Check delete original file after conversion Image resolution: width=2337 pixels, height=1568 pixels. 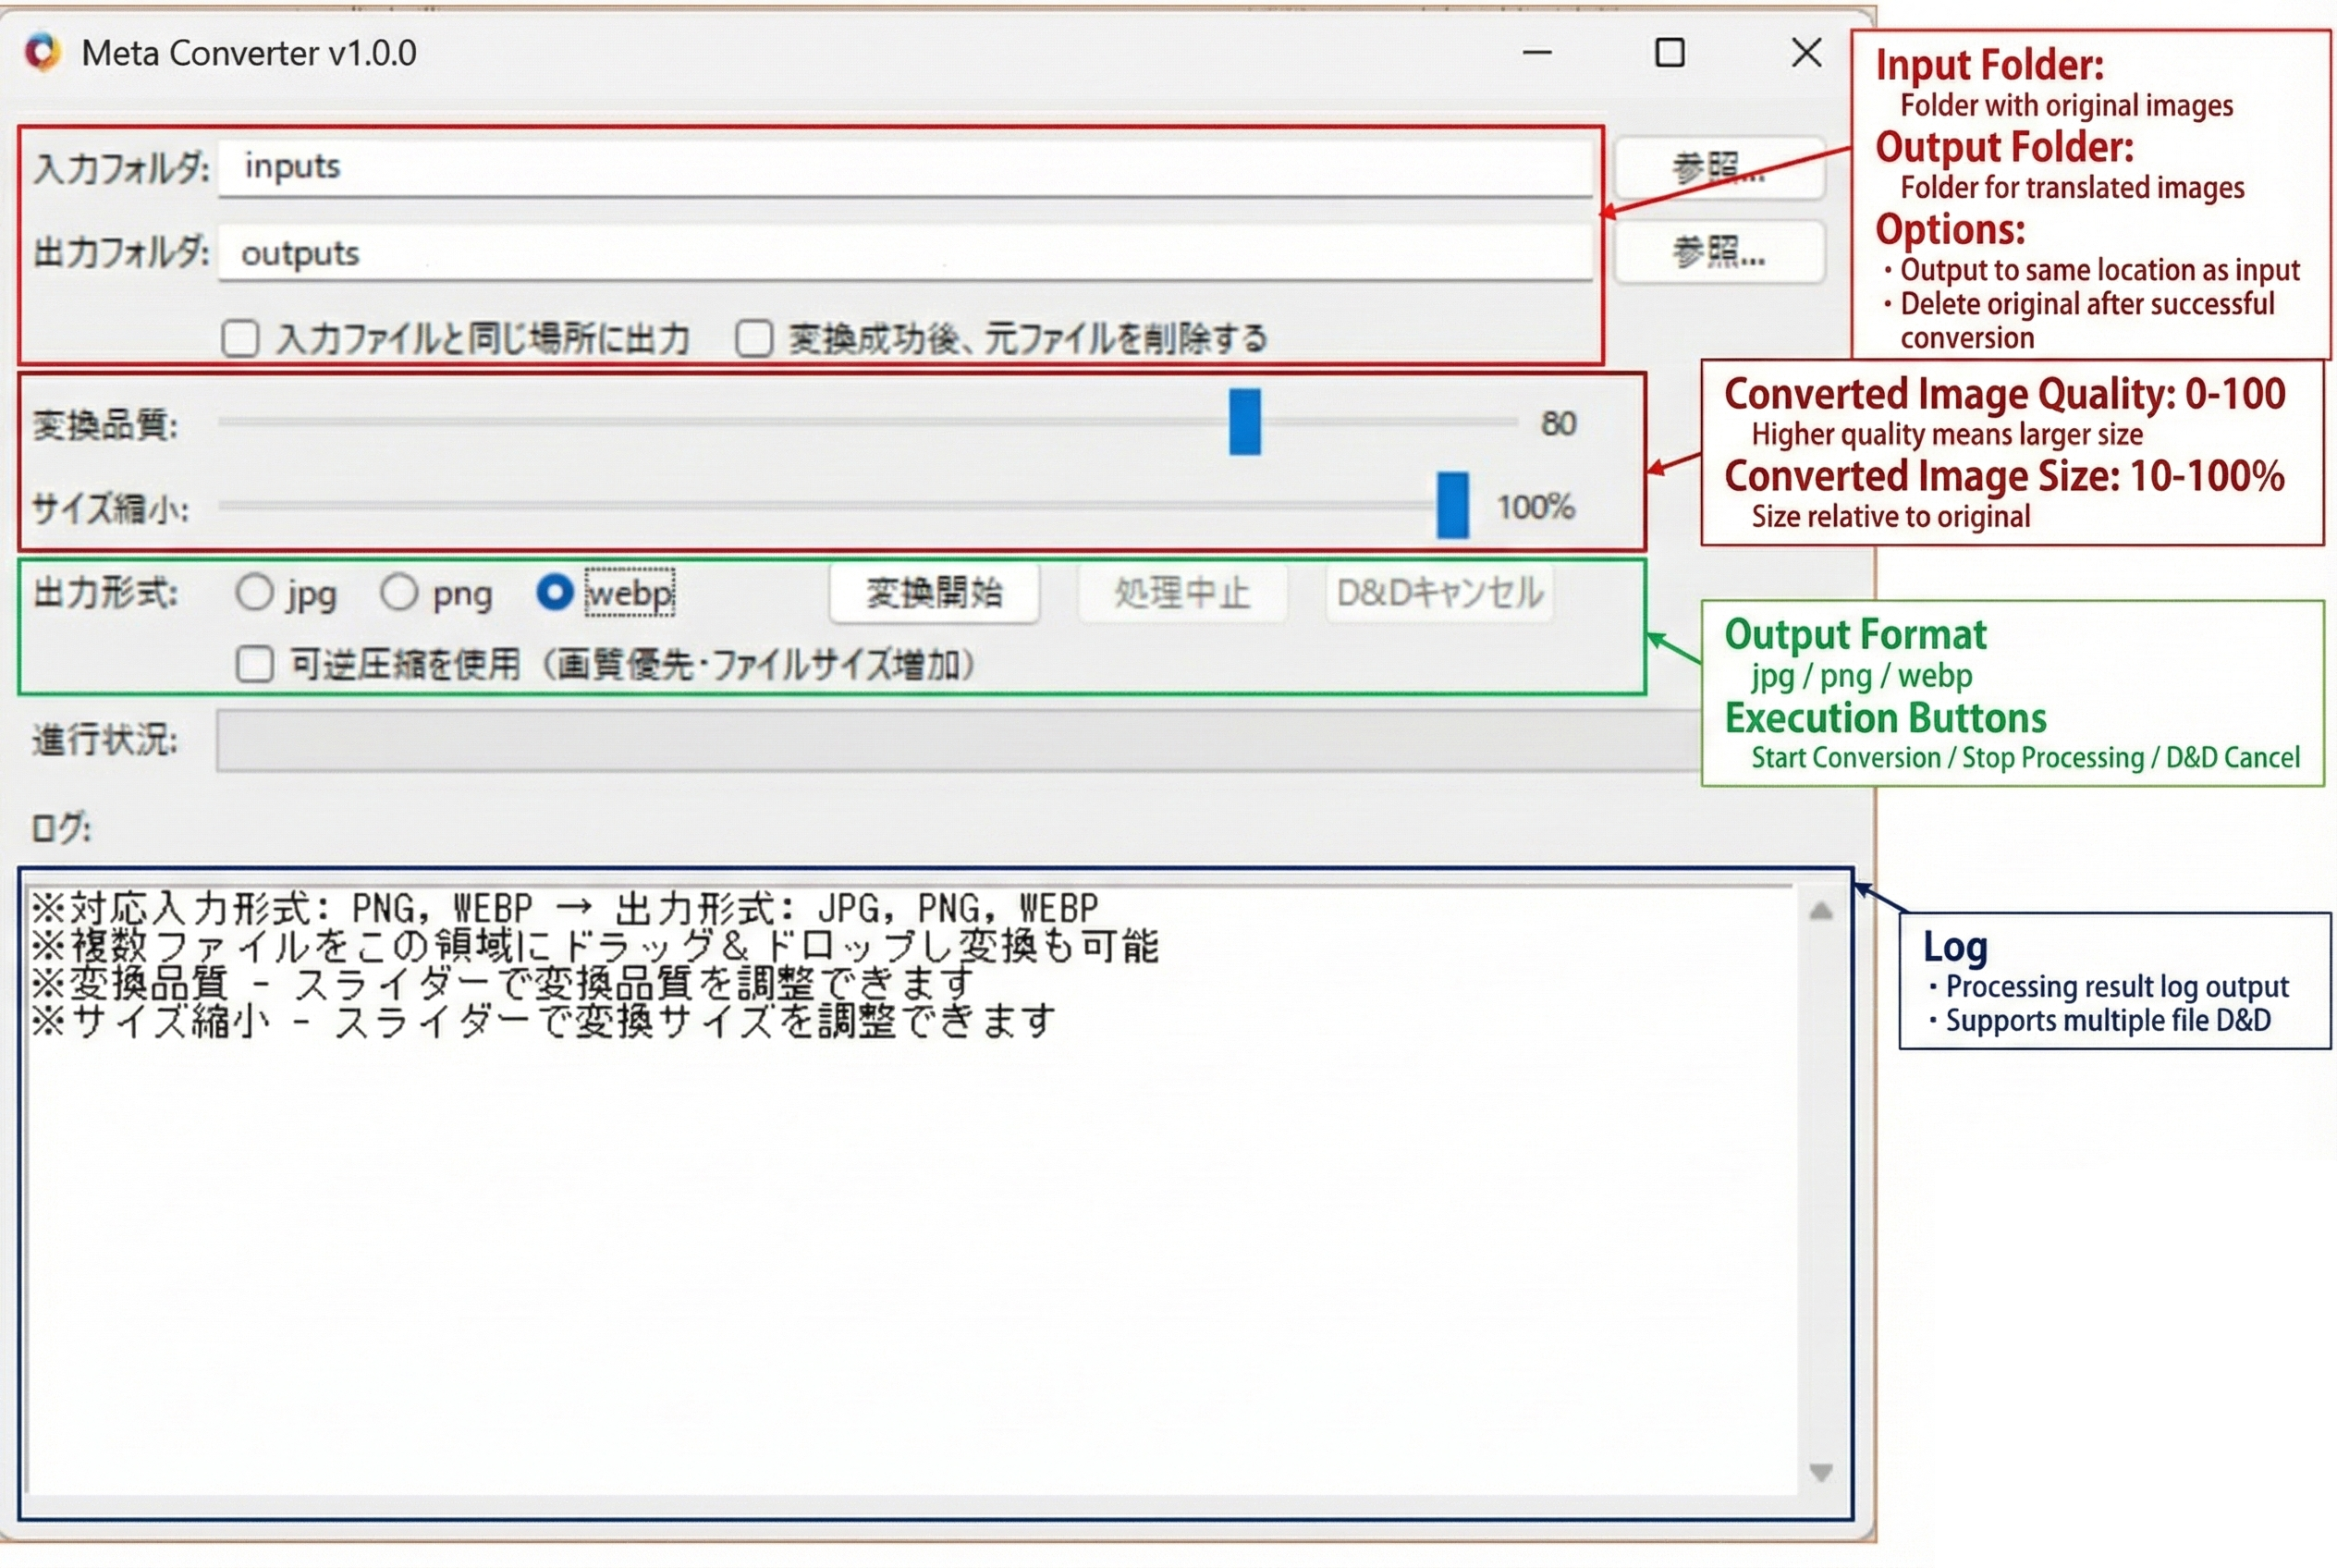click(x=754, y=339)
